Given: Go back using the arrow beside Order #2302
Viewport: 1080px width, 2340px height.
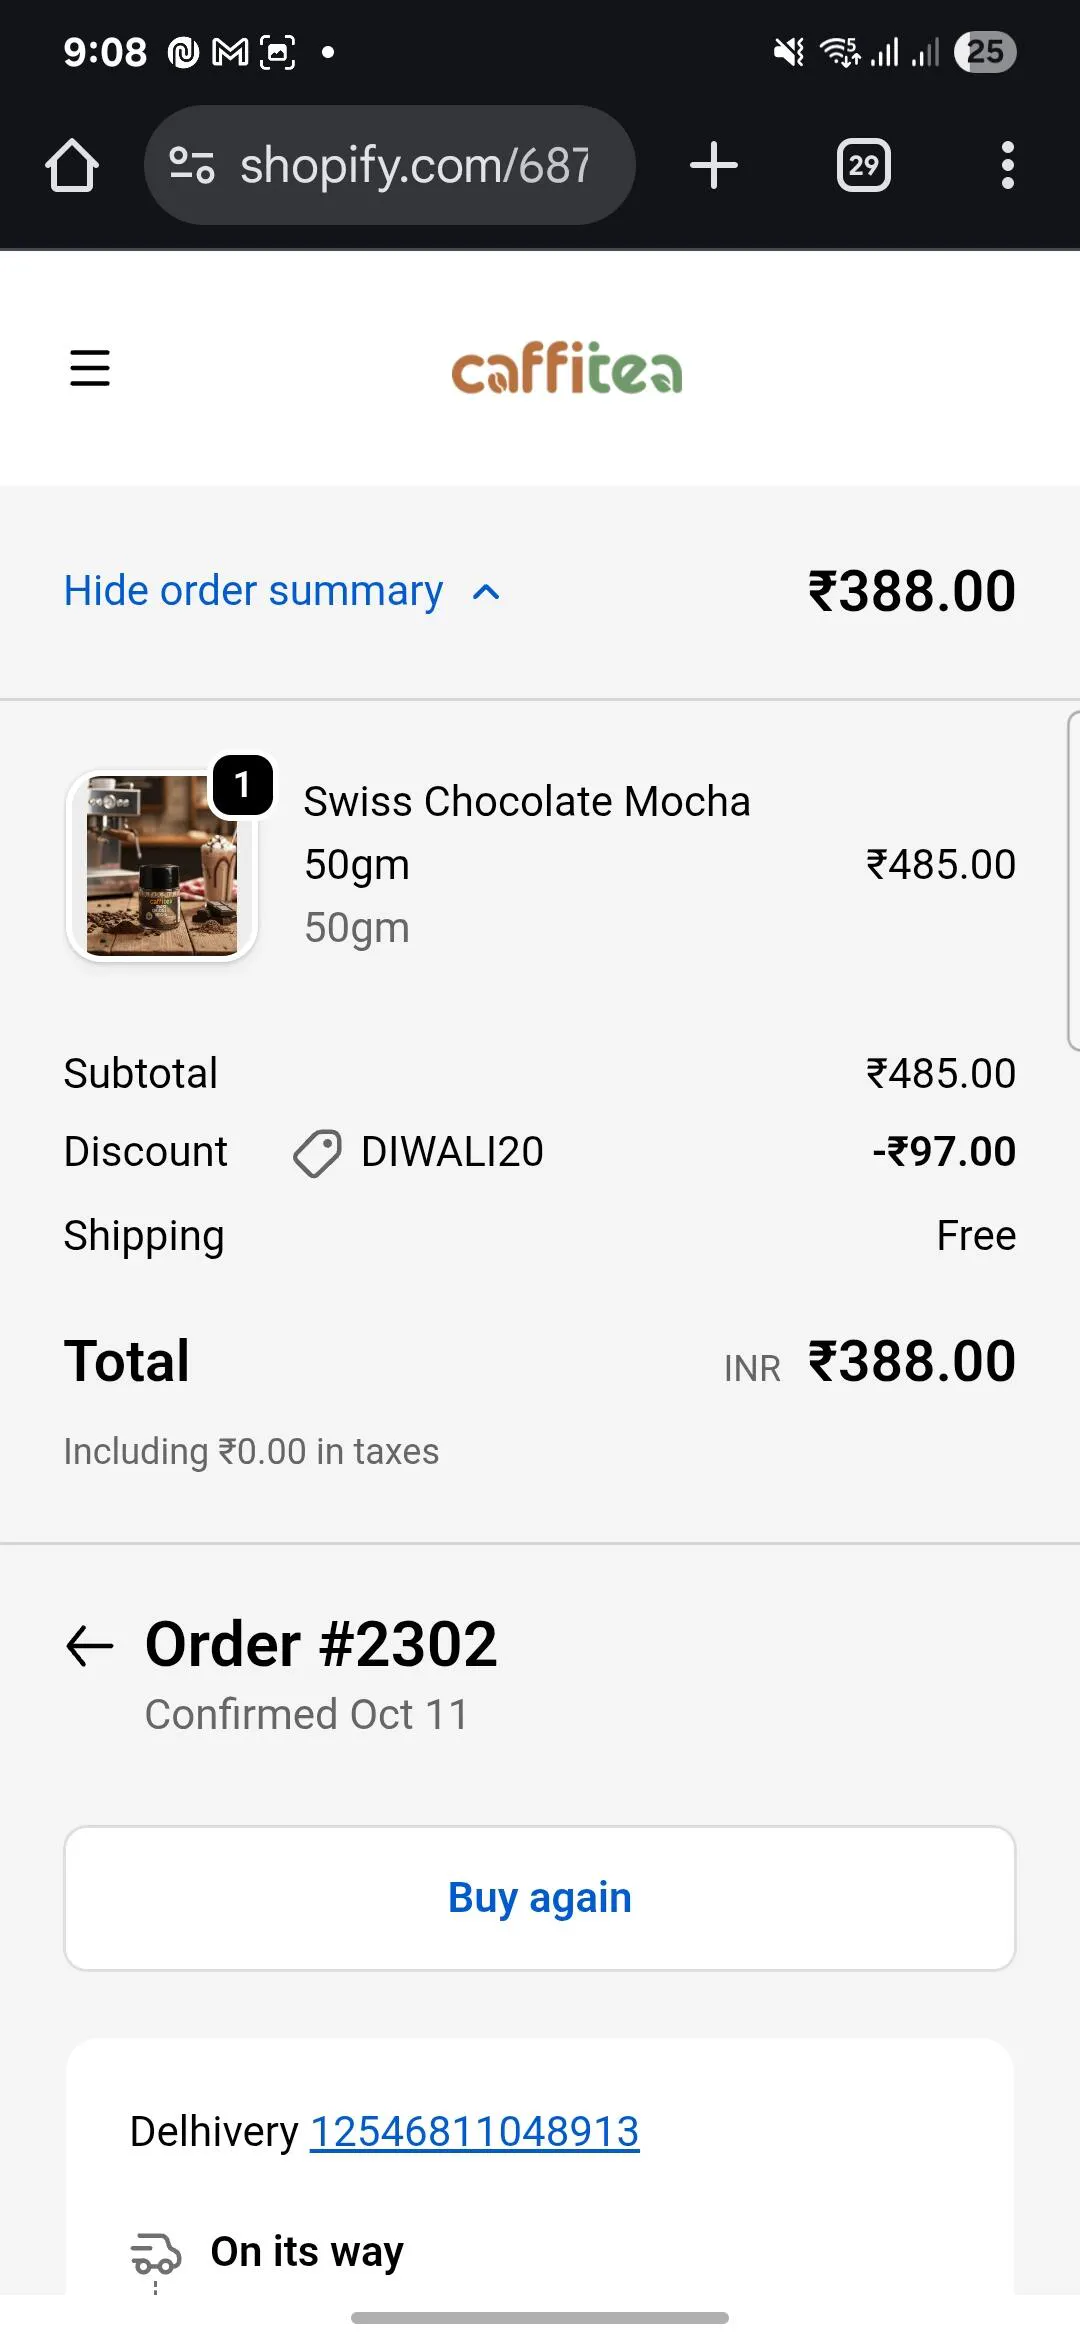Looking at the screenshot, I should click(90, 1646).
